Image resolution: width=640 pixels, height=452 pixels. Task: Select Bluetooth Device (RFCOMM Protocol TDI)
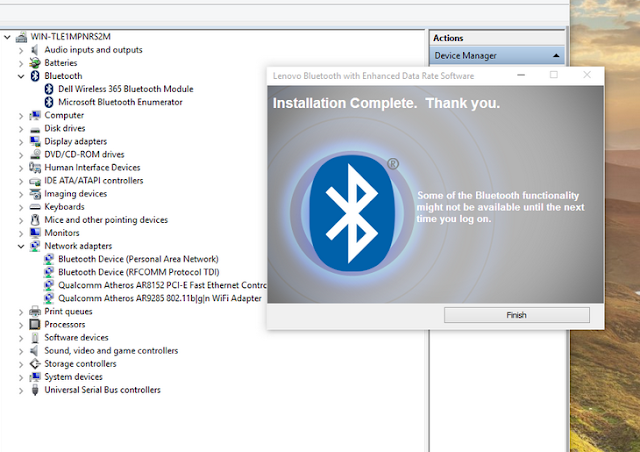[x=139, y=272]
